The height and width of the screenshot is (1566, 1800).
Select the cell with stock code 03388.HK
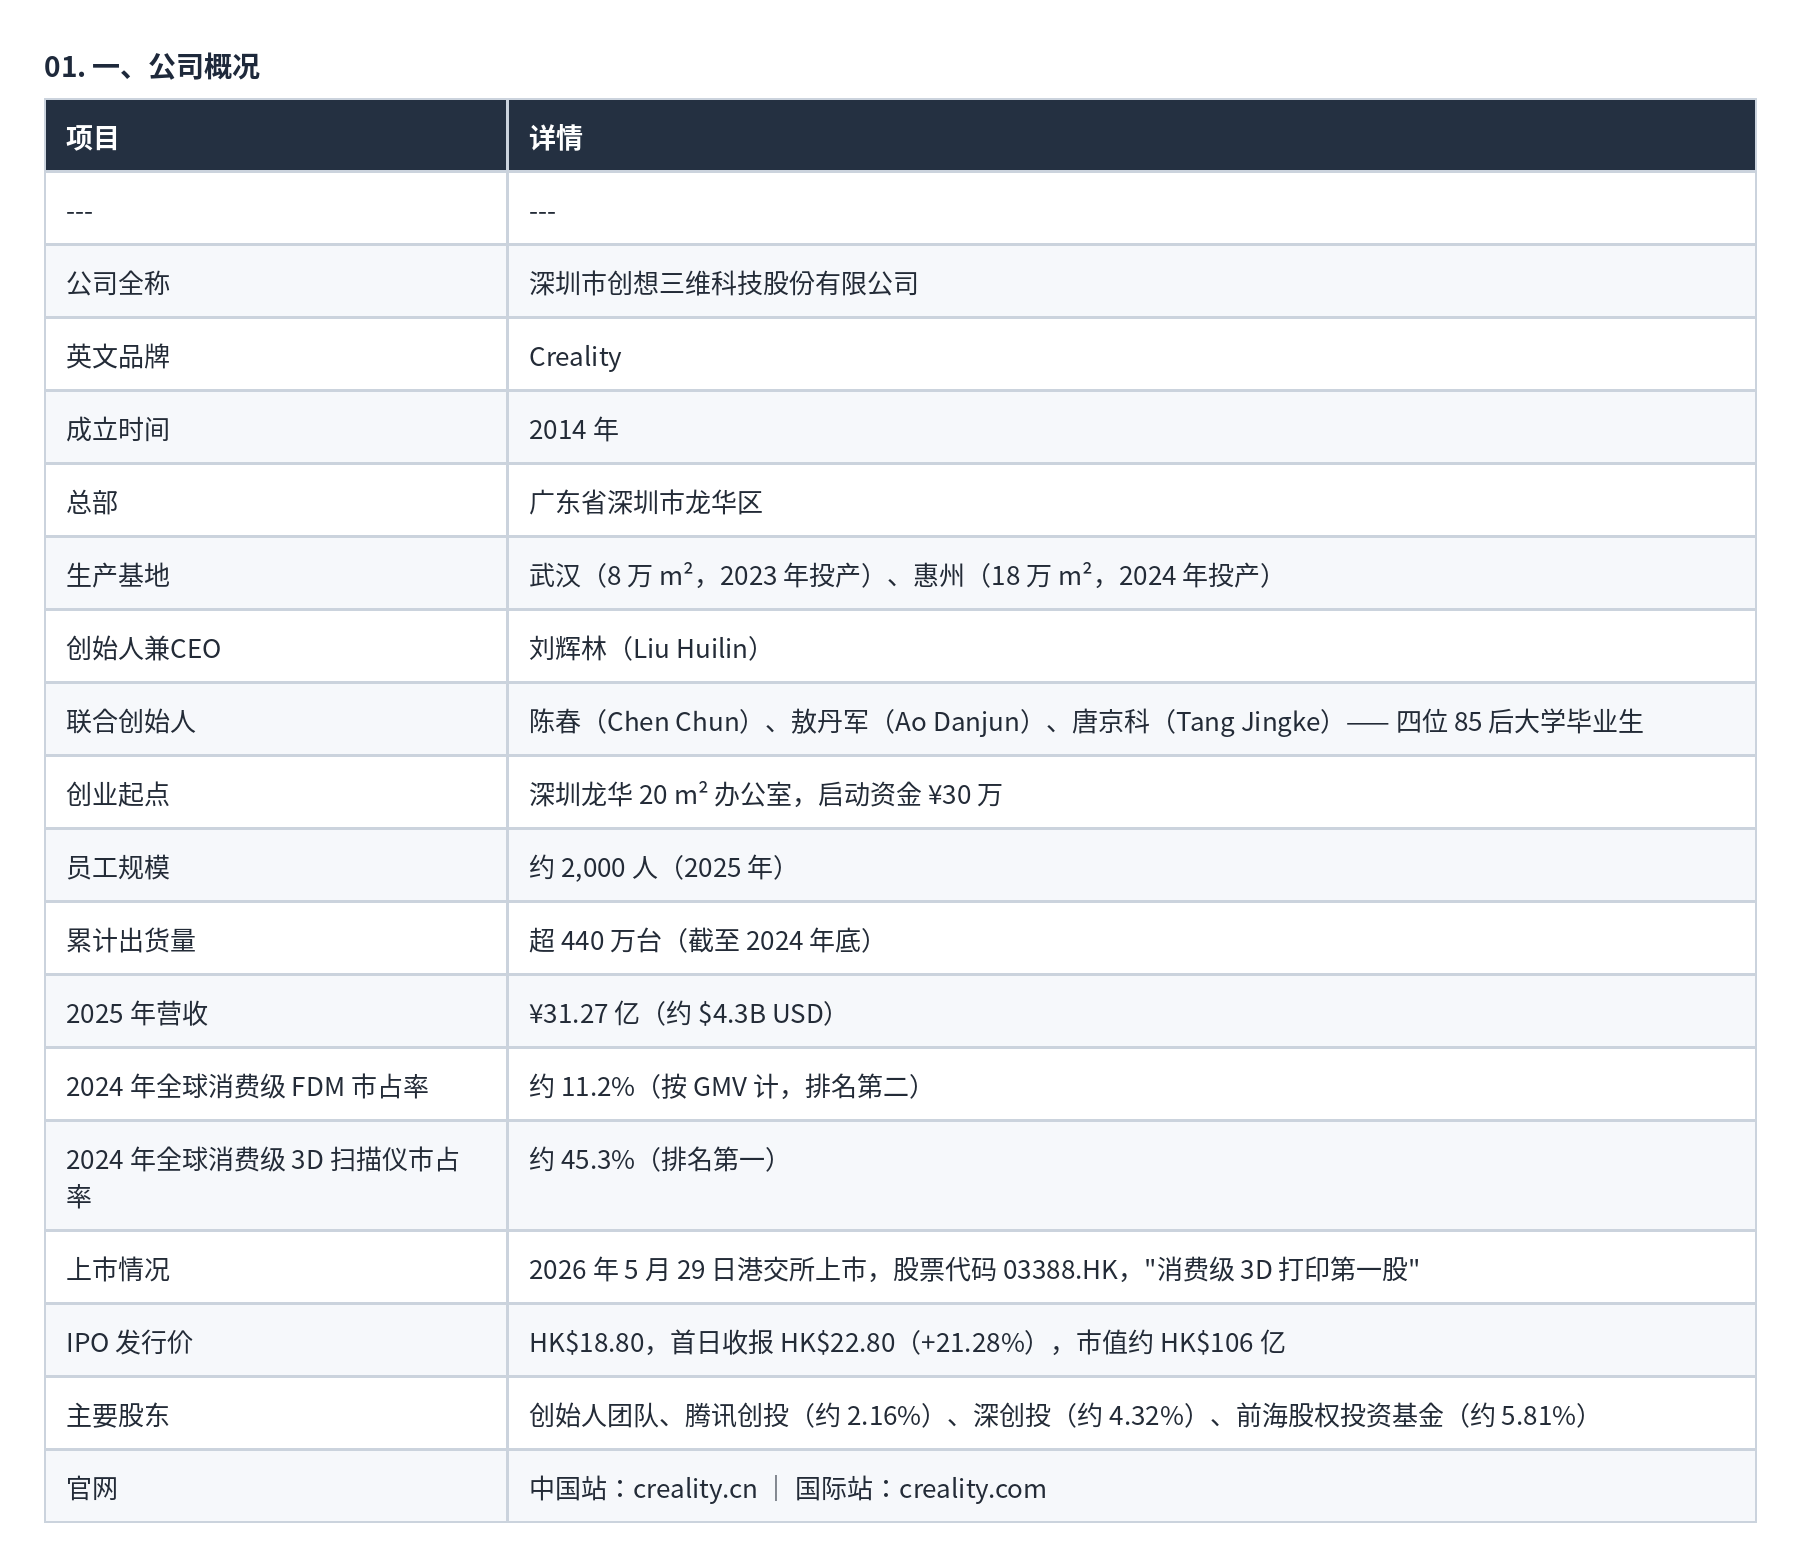[x=1131, y=1268]
